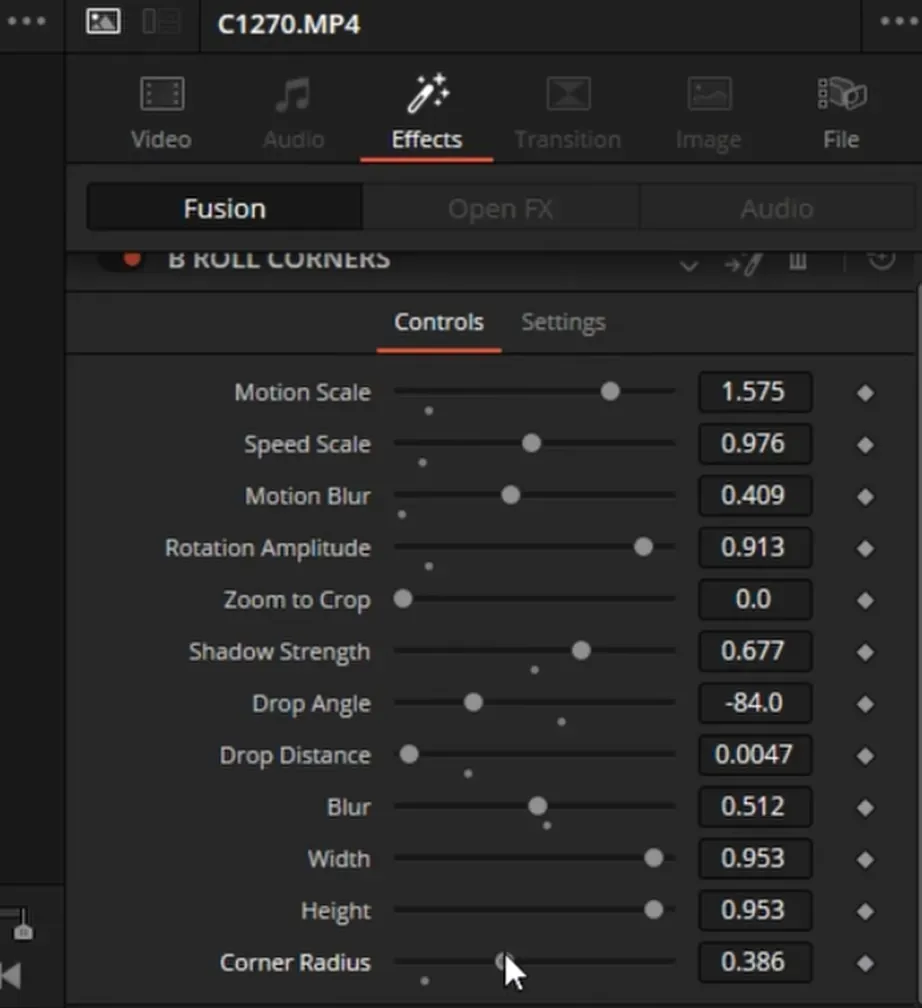
Task: Switch to the Open FX sub-tab
Action: [x=501, y=208]
